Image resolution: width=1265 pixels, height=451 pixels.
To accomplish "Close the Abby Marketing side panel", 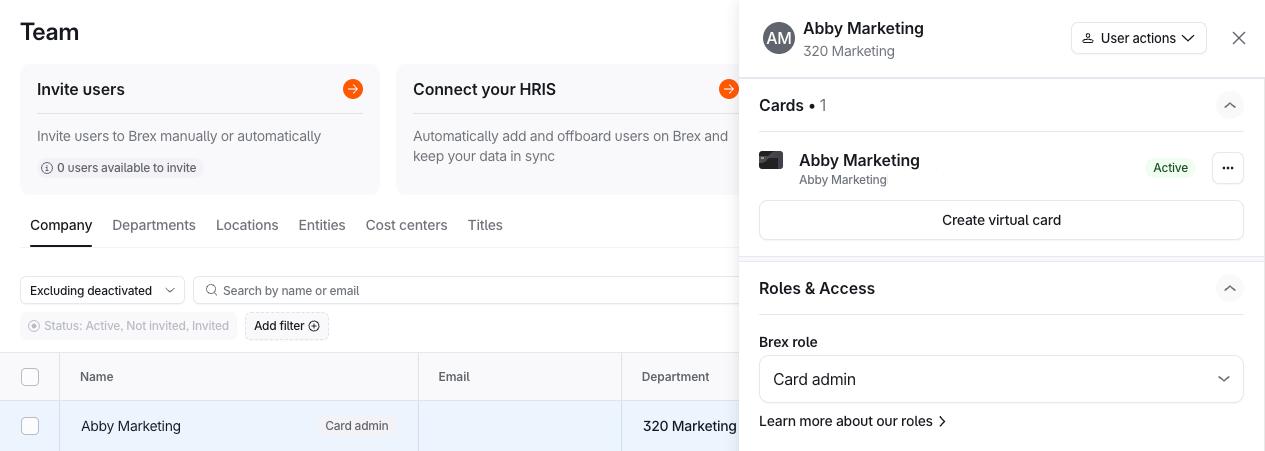I will pyautogui.click(x=1238, y=38).
